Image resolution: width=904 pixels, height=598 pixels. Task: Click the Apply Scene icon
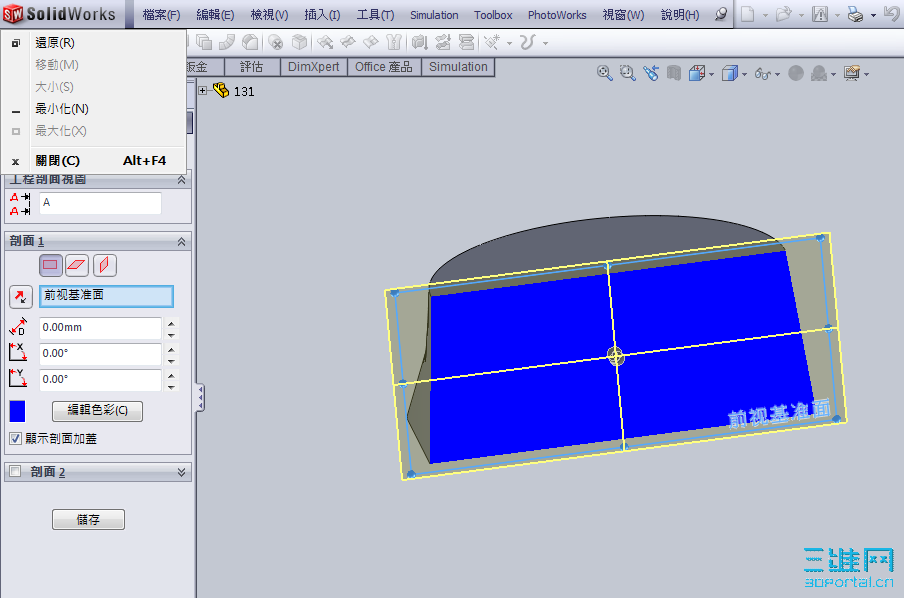tap(819, 73)
